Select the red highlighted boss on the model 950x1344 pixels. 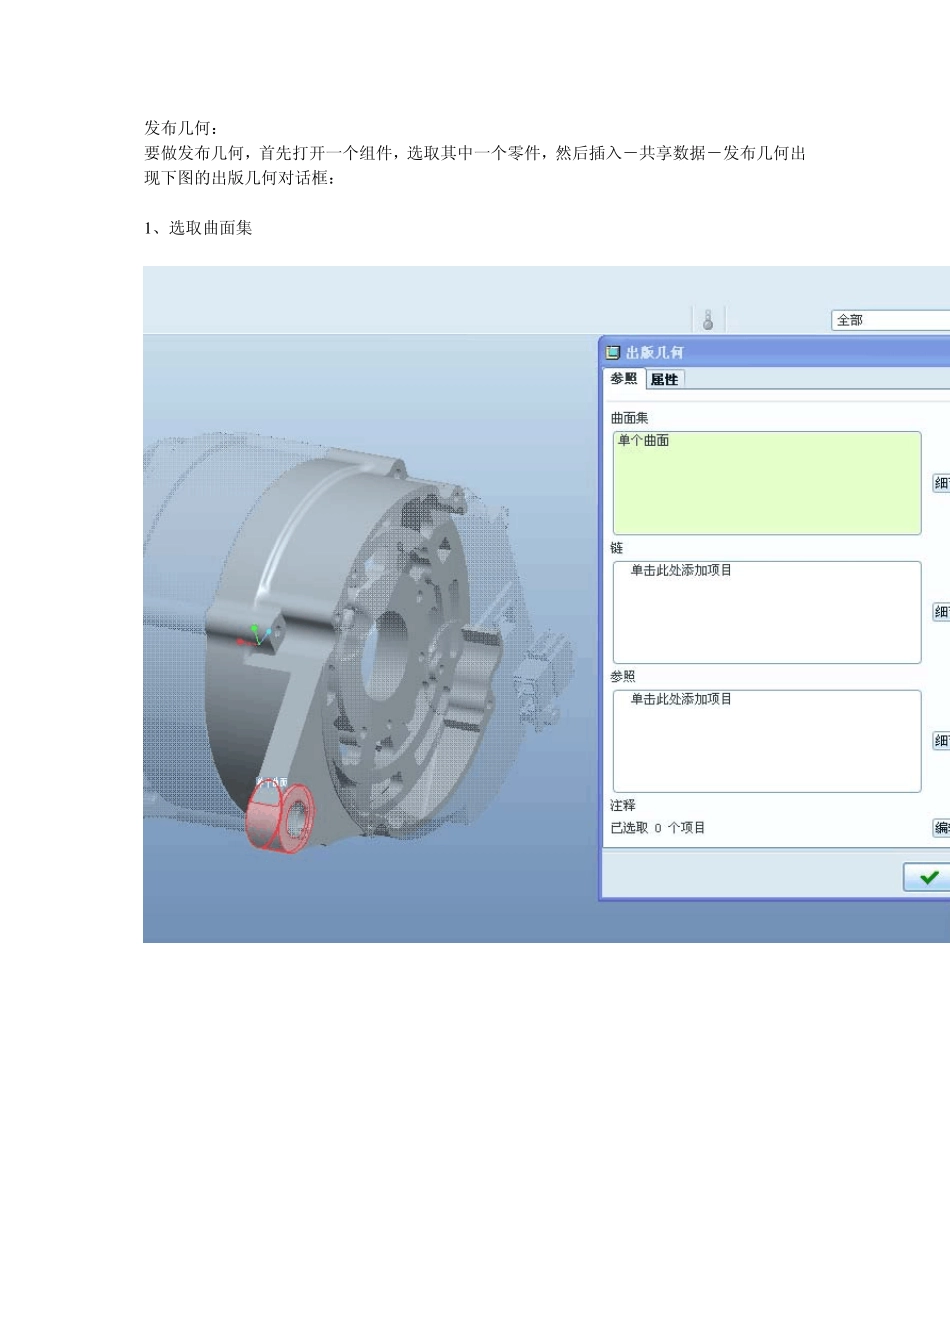(x=280, y=818)
